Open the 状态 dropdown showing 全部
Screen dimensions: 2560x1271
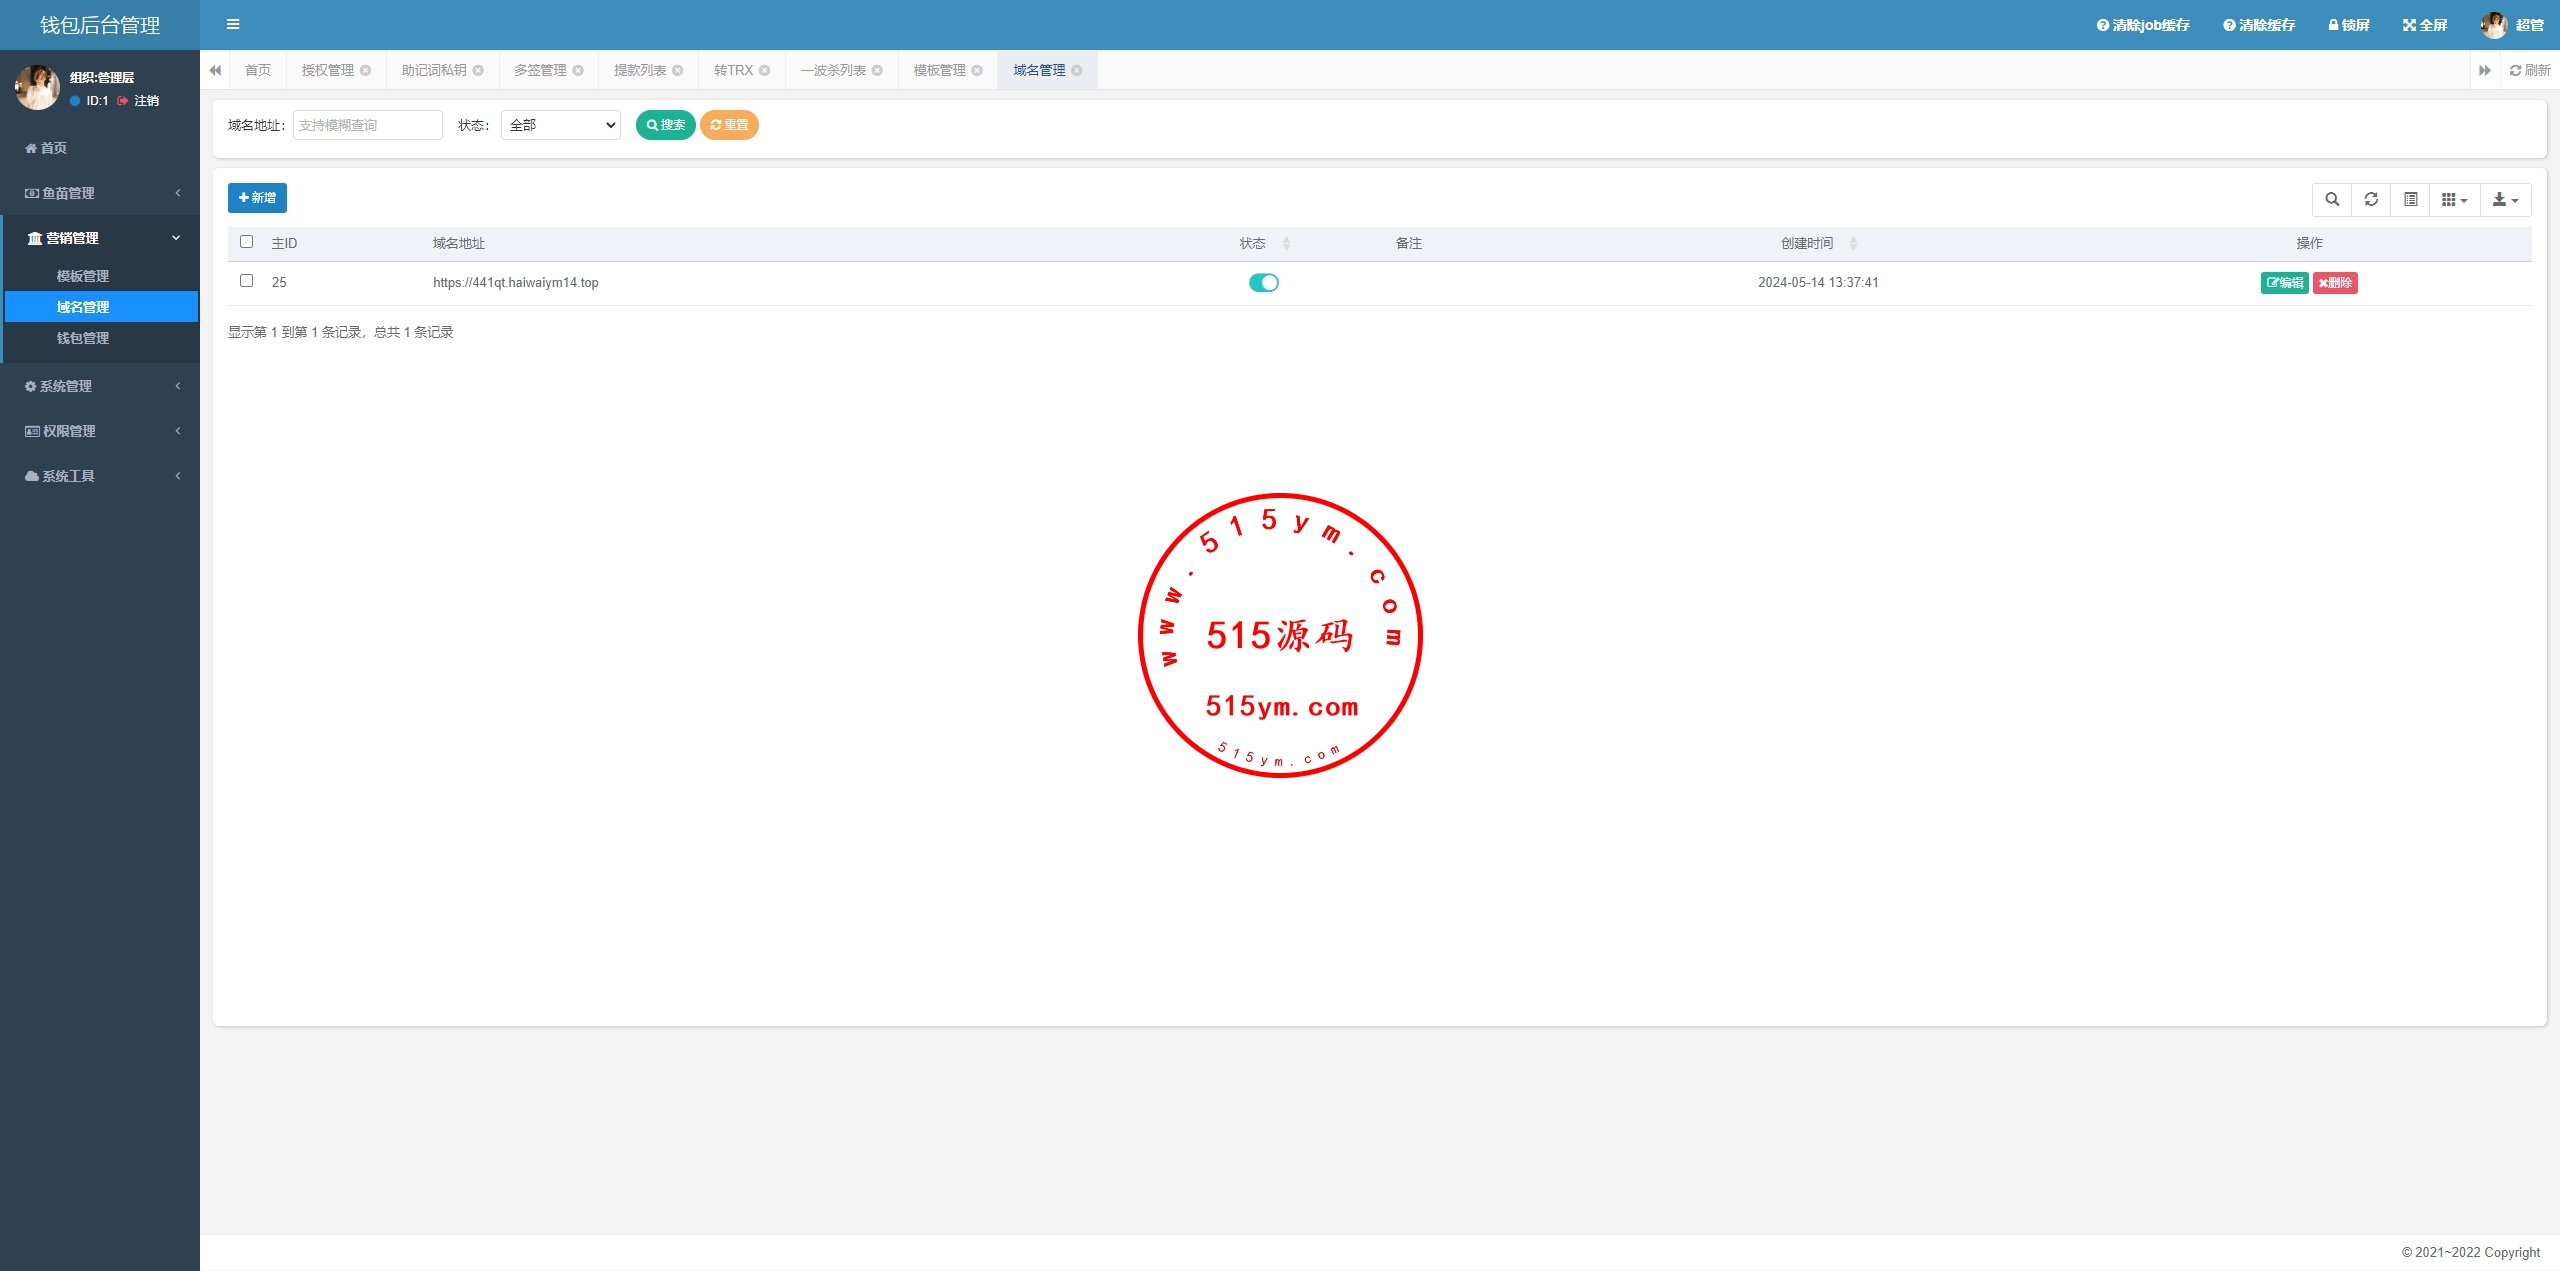pos(561,125)
